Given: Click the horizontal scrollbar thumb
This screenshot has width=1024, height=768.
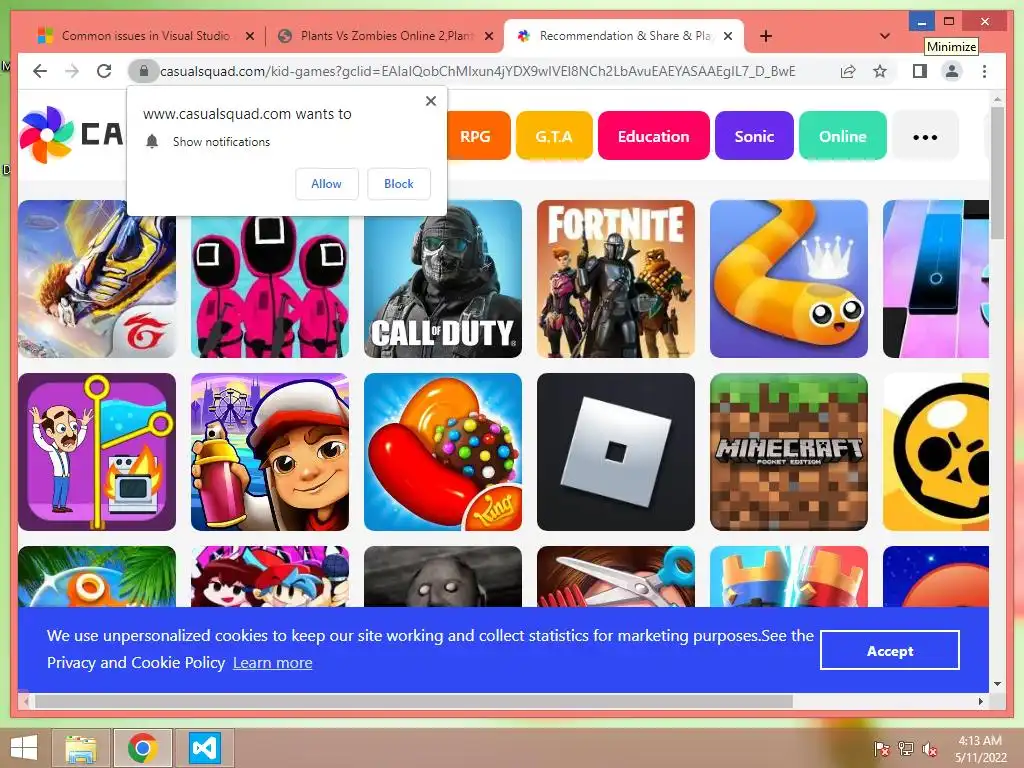Looking at the screenshot, I should [x=413, y=701].
